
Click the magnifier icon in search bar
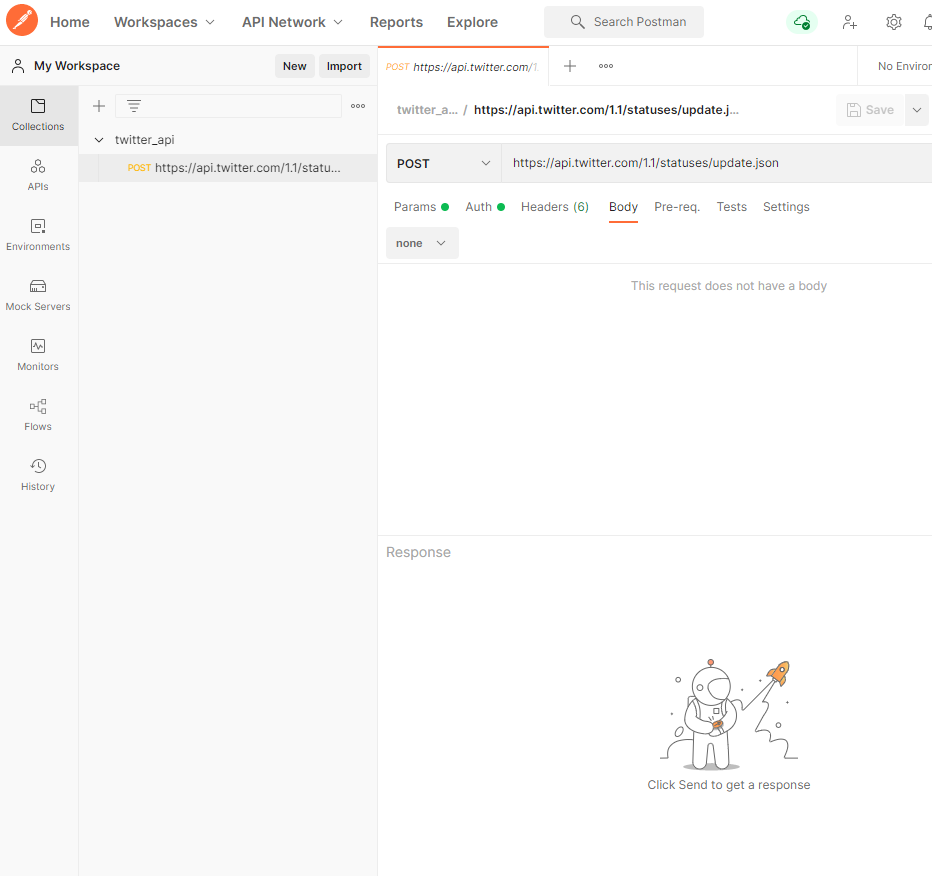tap(577, 22)
